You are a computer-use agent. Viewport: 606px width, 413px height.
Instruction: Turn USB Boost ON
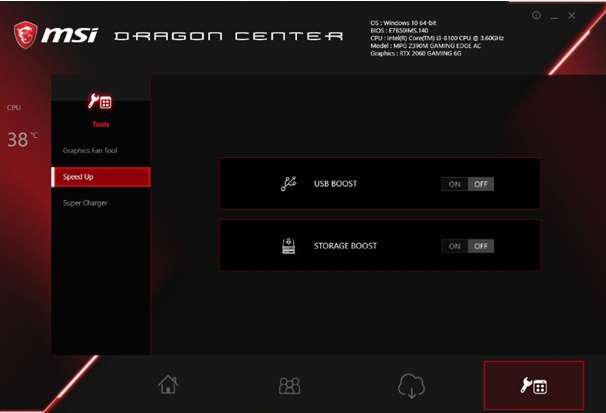point(454,184)
